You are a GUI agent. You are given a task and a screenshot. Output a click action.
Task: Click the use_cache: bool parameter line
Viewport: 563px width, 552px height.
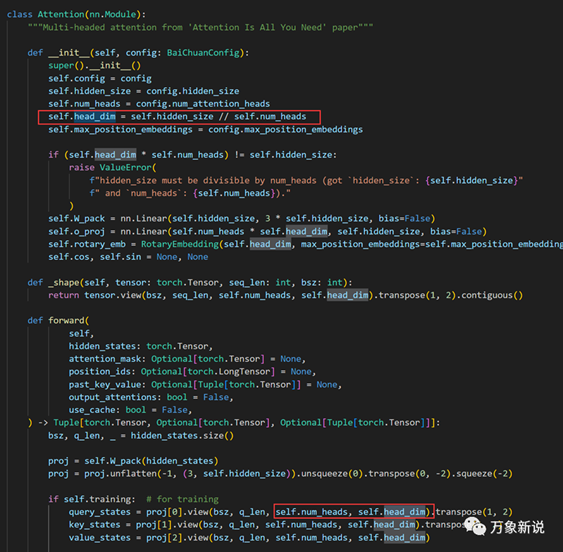tap(131, 410)
